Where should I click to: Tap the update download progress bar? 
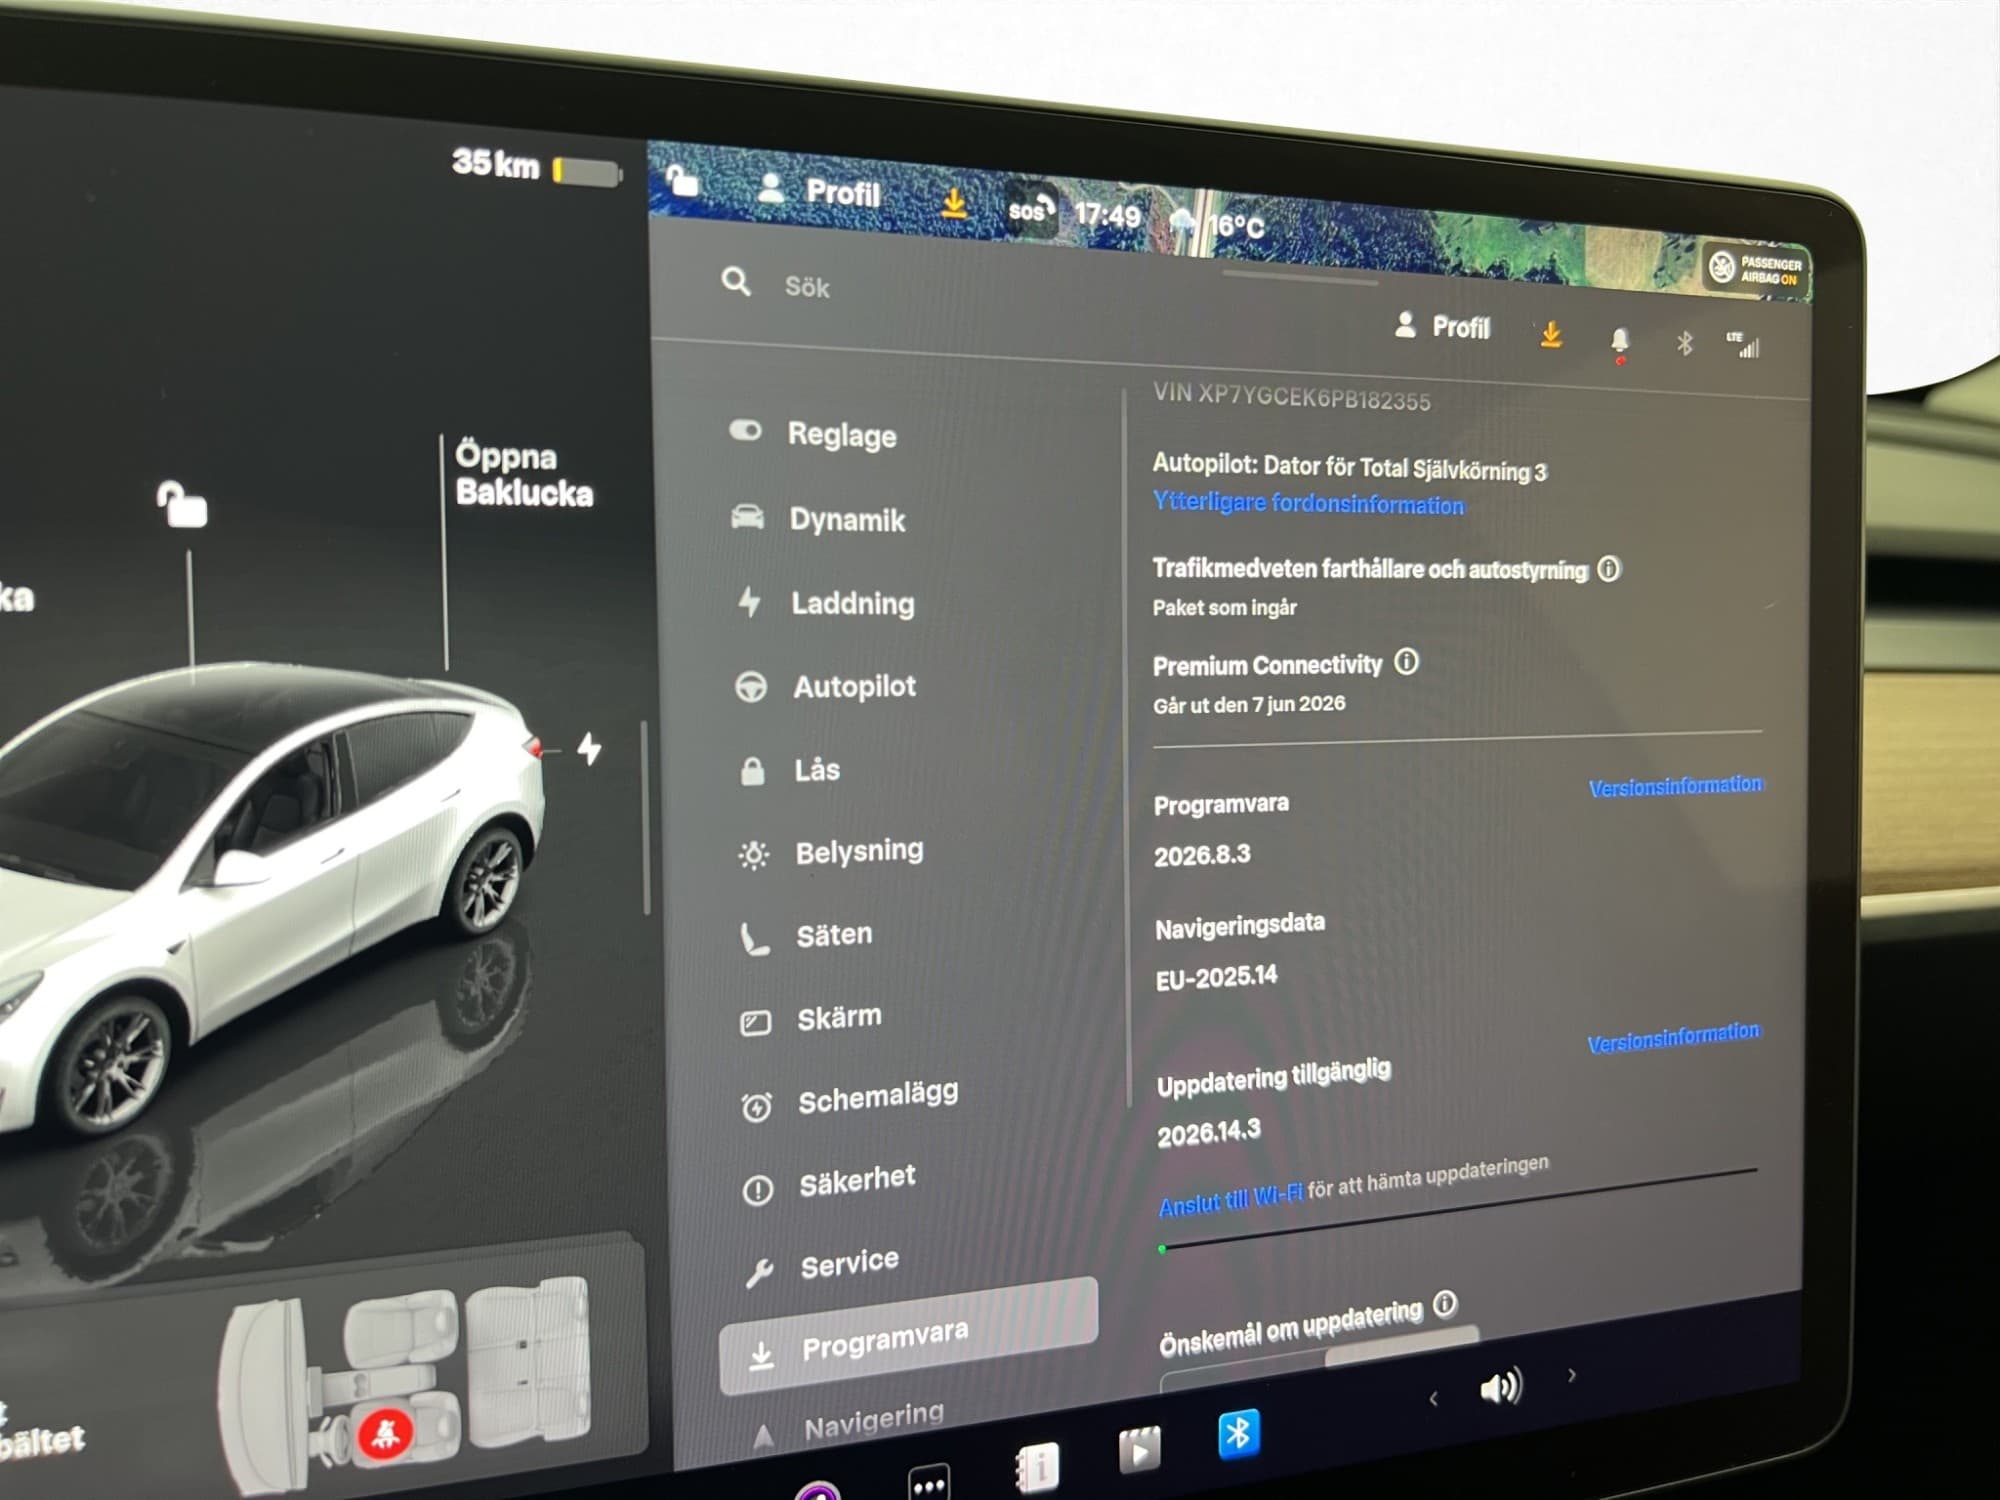1458,1208
